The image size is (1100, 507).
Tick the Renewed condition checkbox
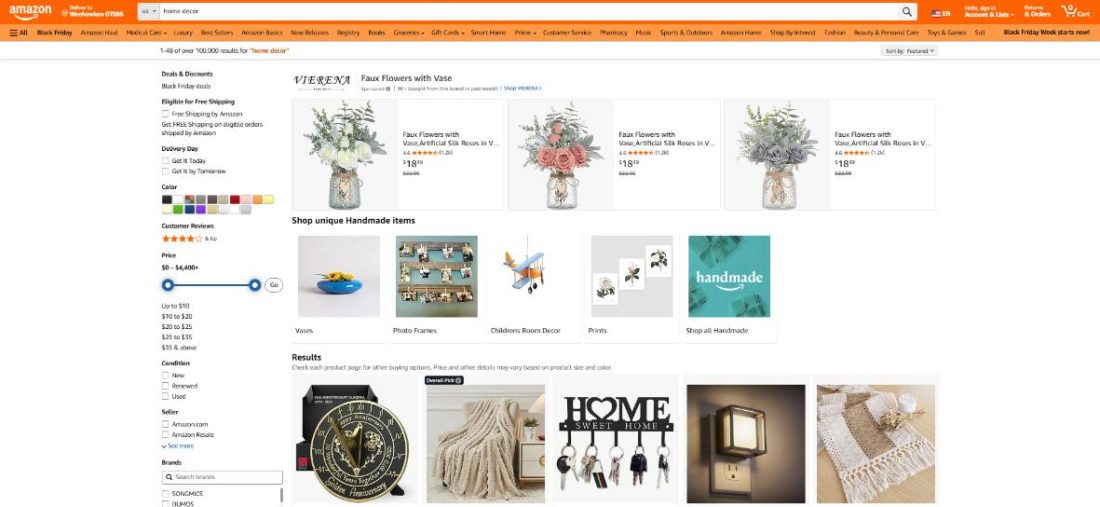(166, 386)
